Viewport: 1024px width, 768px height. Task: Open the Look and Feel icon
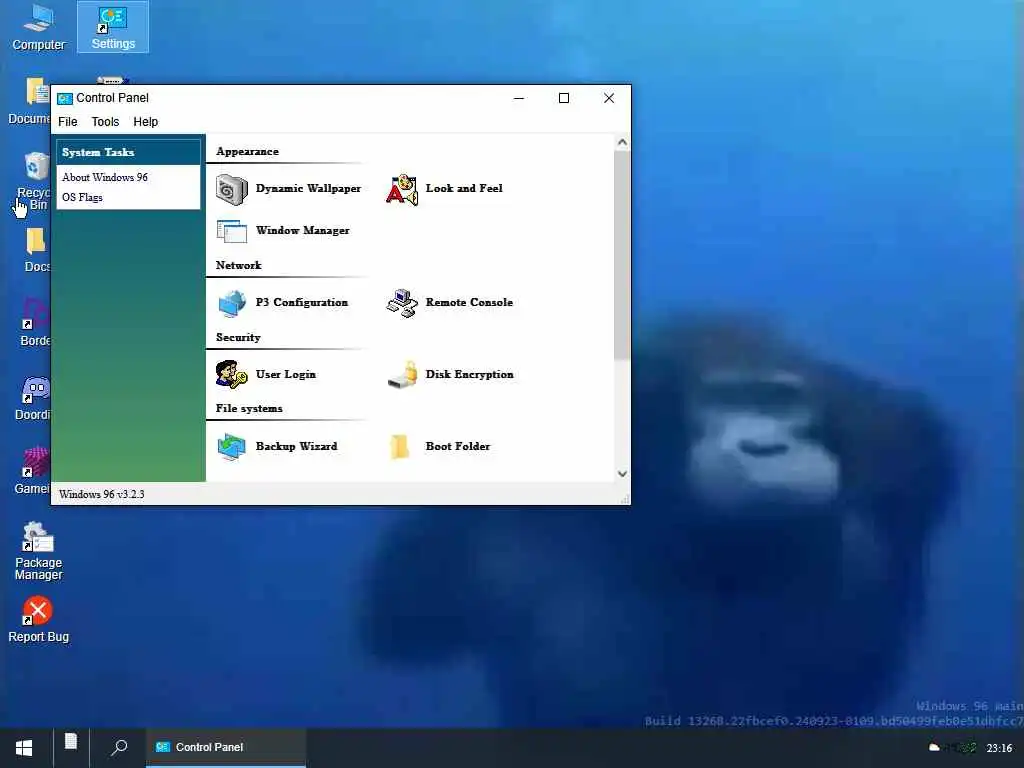402,190
